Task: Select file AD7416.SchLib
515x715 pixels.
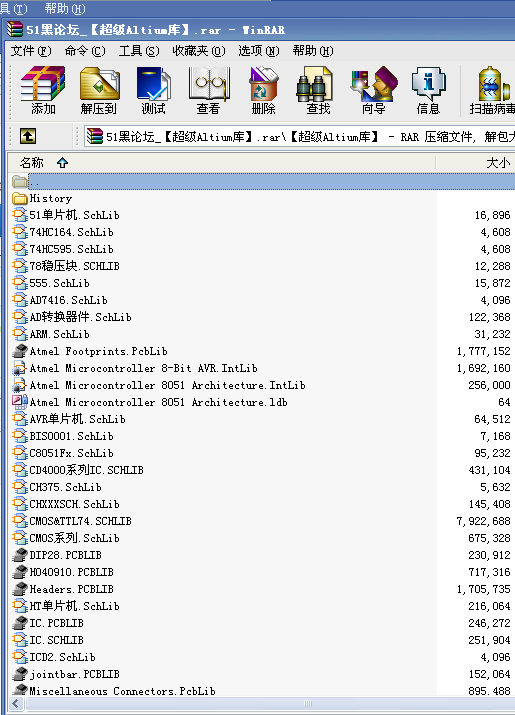Action: 68,300
